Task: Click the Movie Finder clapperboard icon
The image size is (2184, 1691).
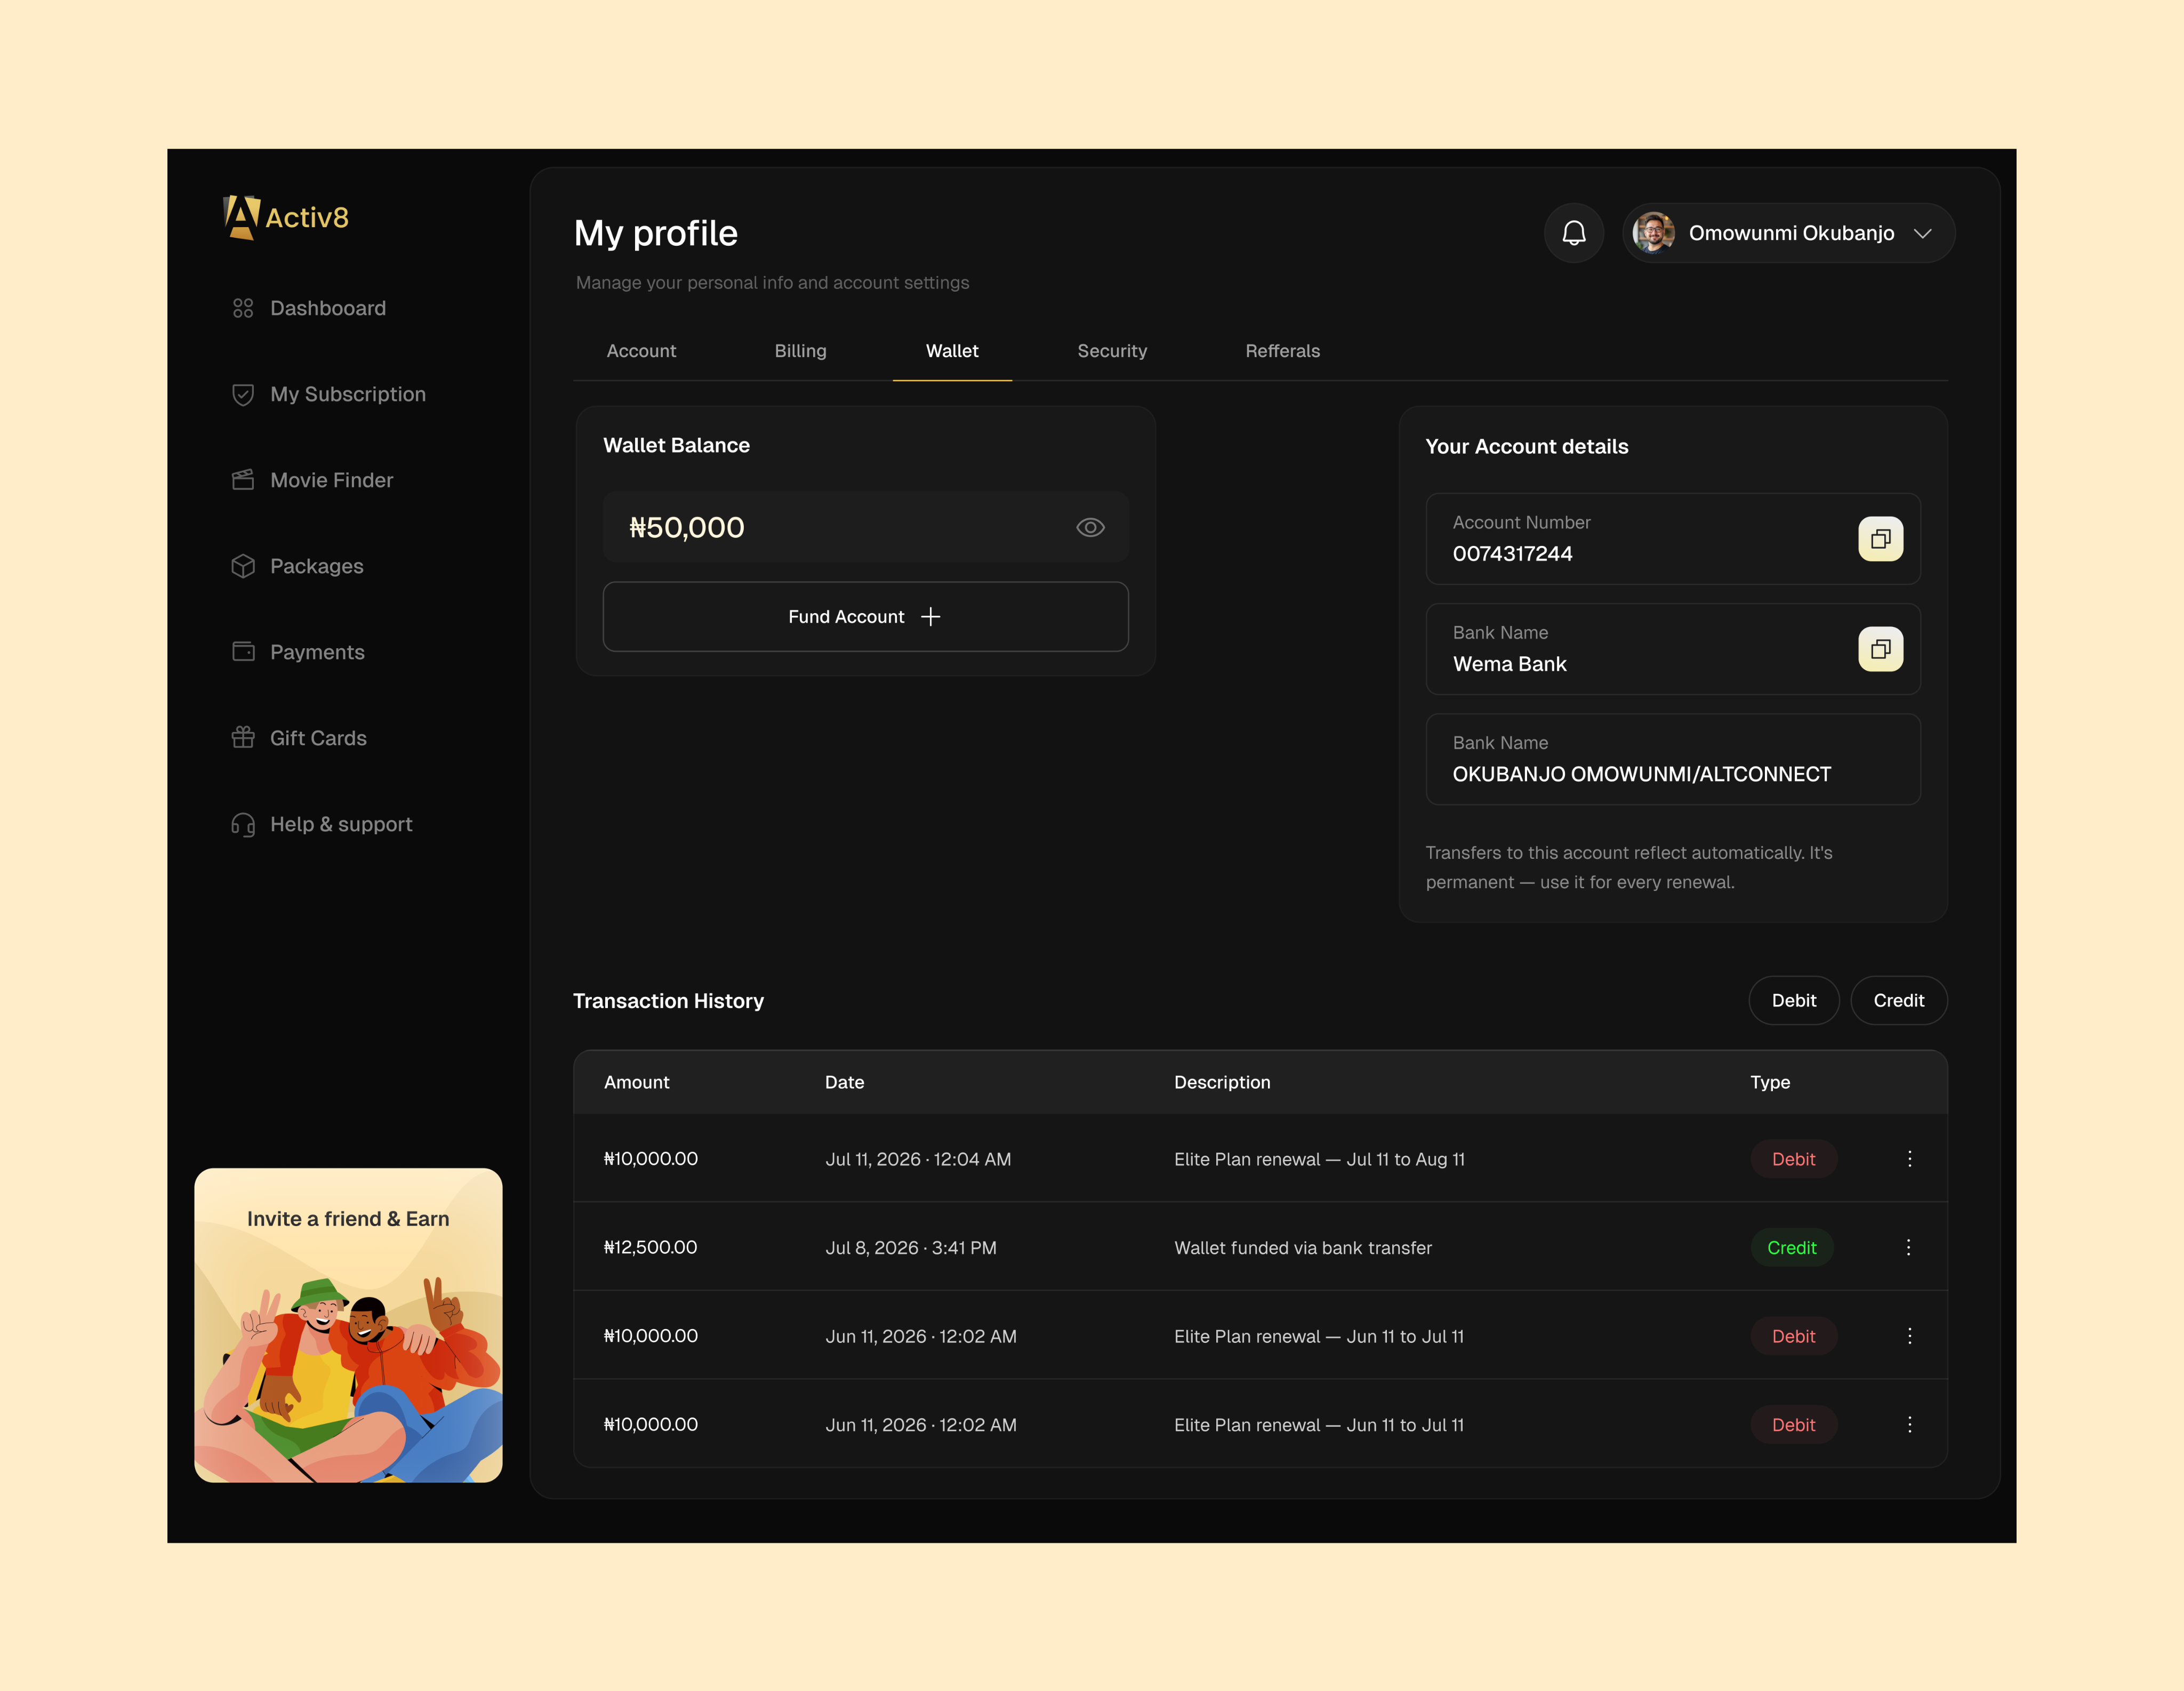Action: [x=243, y=480]
